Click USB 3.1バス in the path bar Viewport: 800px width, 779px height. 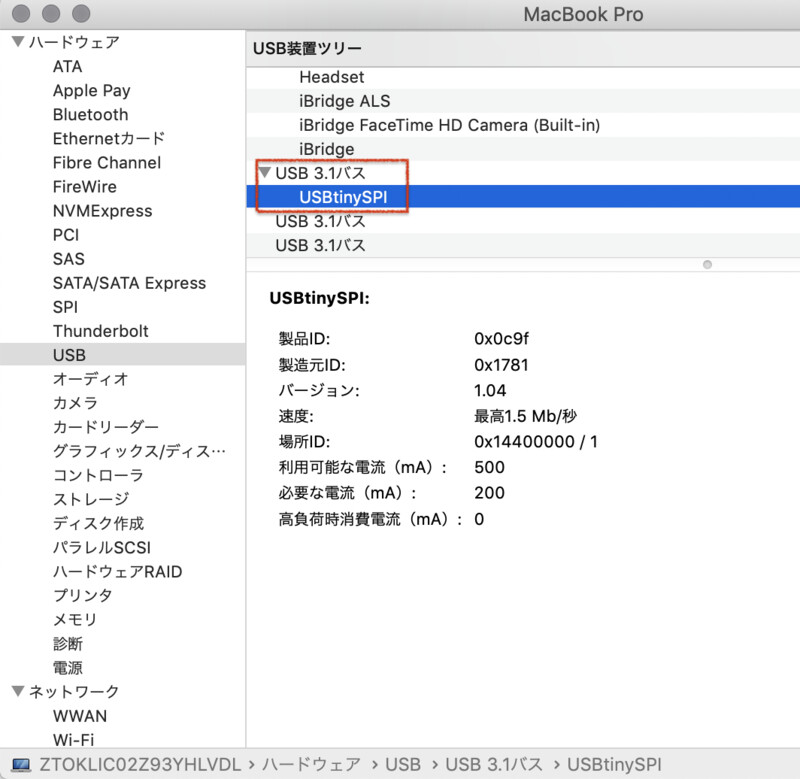494,764
